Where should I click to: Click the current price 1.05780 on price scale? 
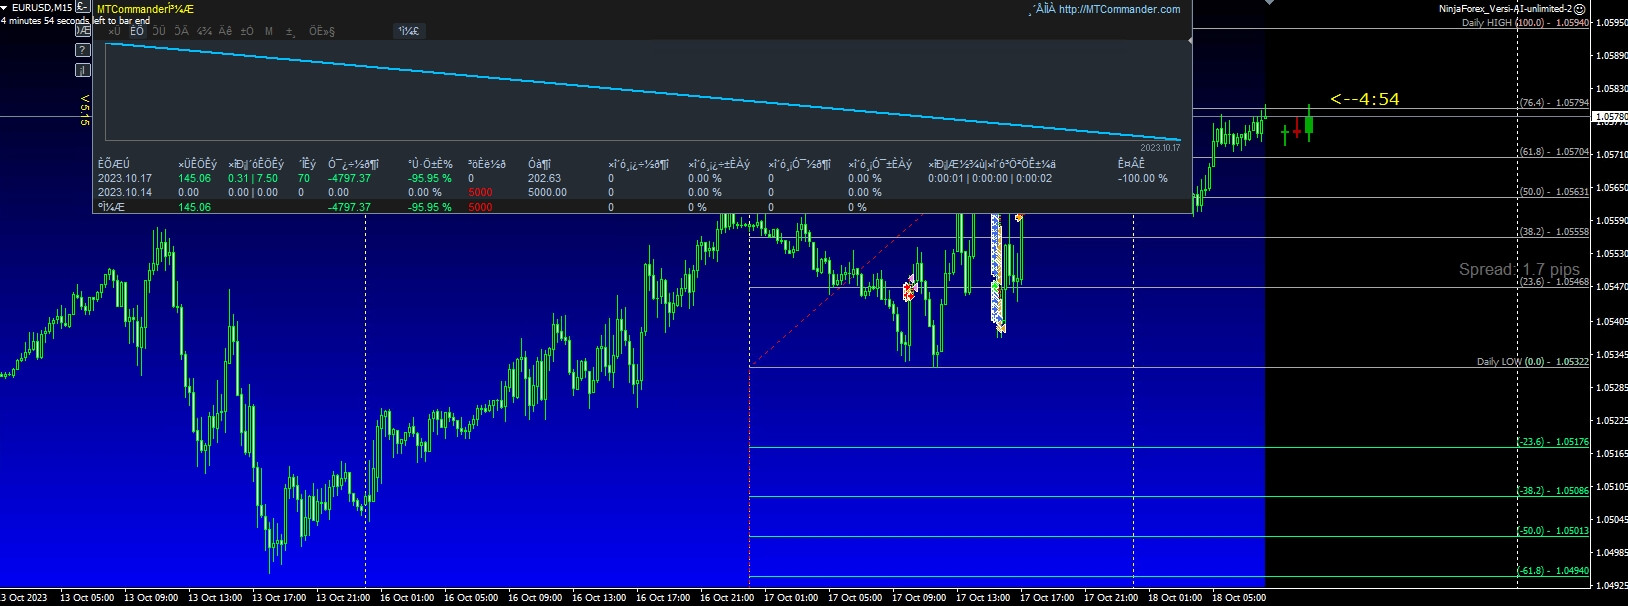1610,117
